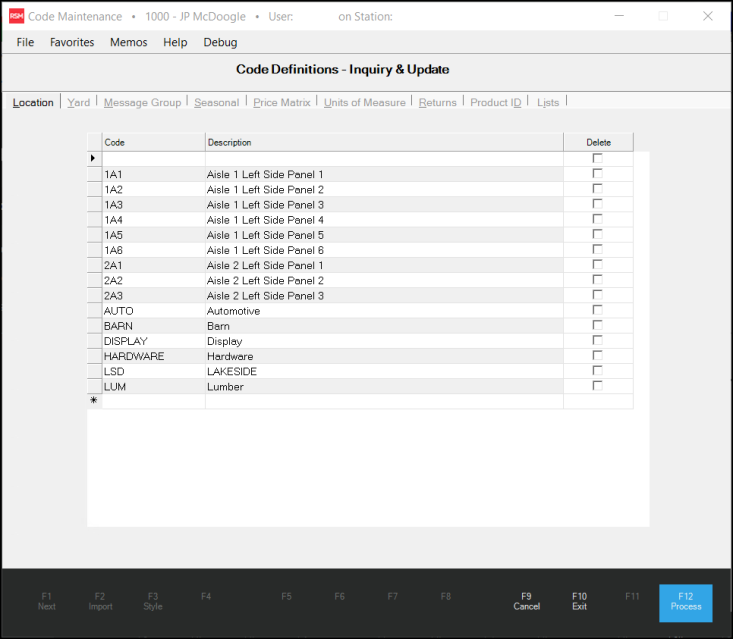Screen dimensions: 733x639
Task: Click 'Aisle 1 Left Side Panel 1' description
Action: tap(384, 174)
